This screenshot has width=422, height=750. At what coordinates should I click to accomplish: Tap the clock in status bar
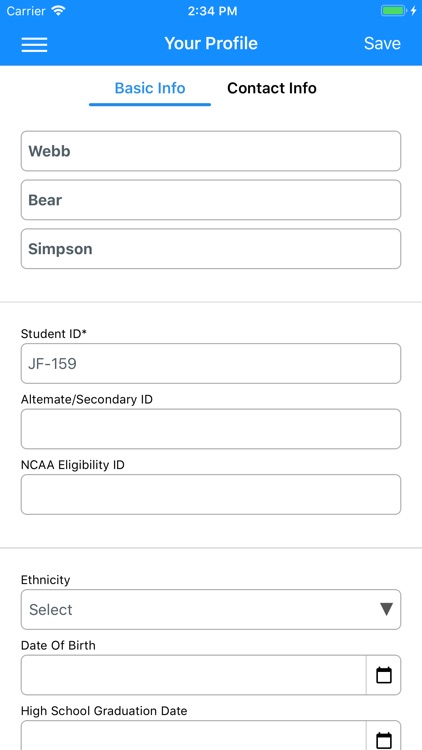click(212, 11)
